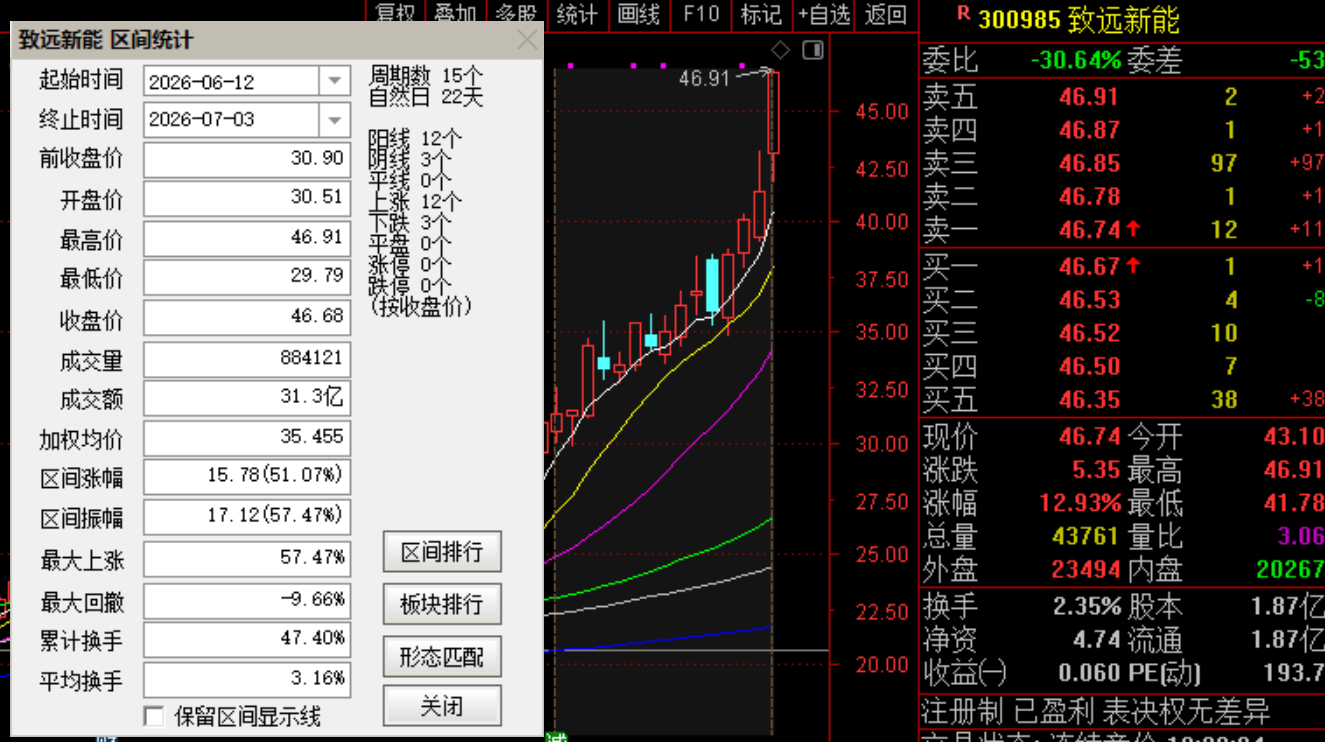Enable 保留区间显示线 checkbox
Viewport: 1325px width, 742px height.
[x=154, y=716]
